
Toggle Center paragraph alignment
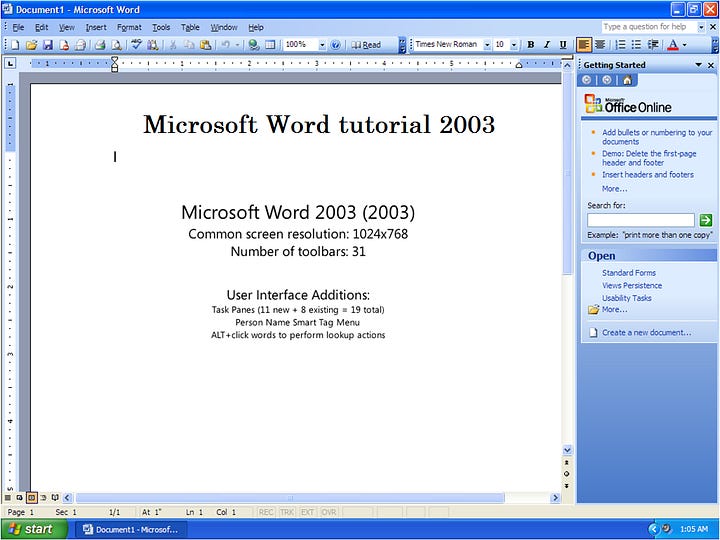click(x=600, y=45)
